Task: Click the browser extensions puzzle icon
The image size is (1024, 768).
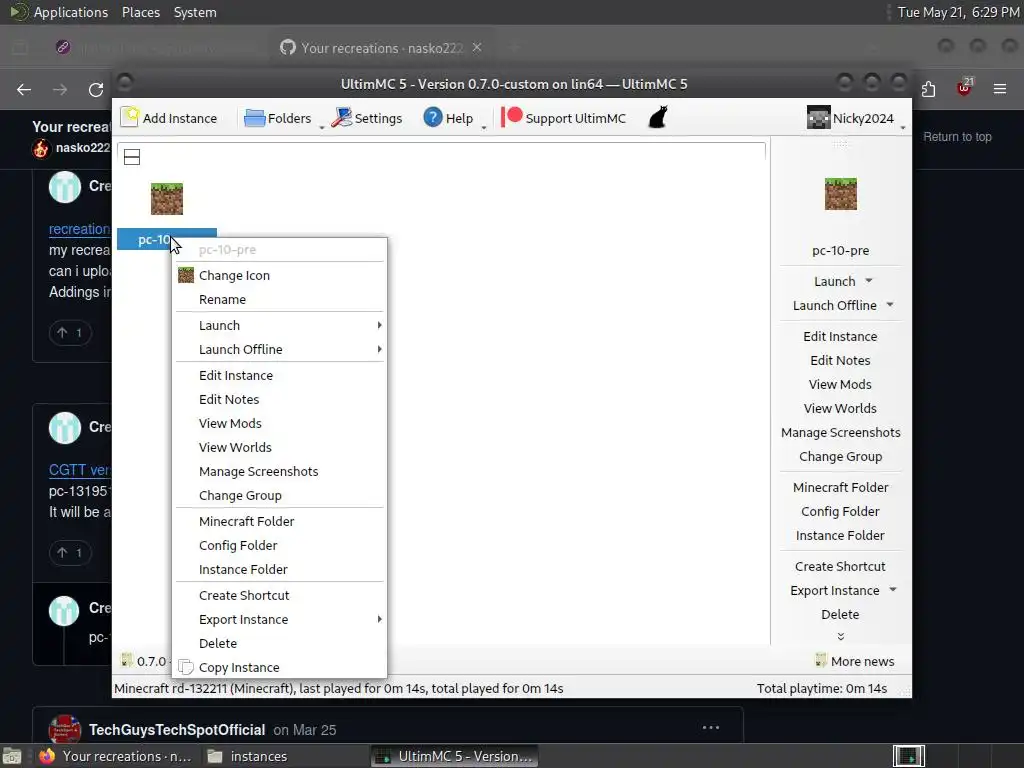Action: click(928, 89)
